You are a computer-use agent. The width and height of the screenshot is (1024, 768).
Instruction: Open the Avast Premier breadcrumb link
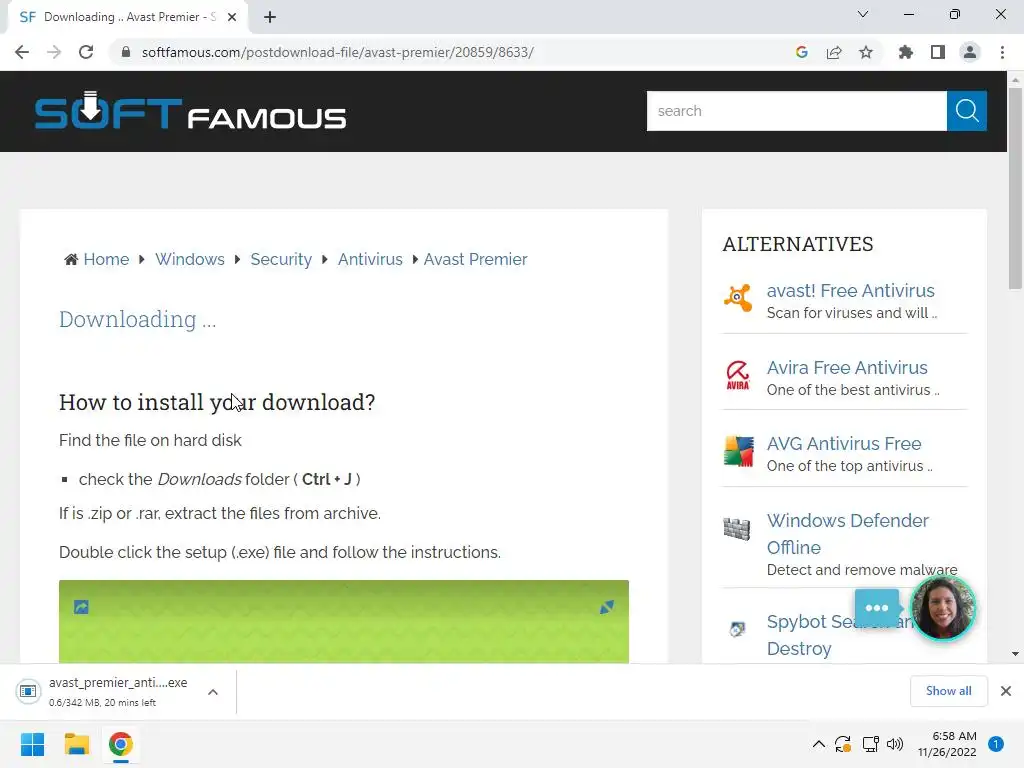(475, 259)
